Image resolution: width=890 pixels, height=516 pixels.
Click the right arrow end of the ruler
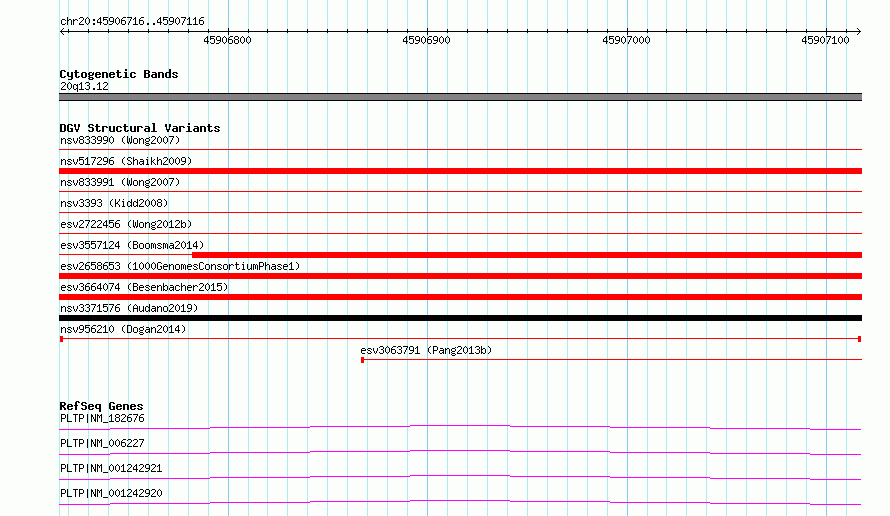[858, 31]
